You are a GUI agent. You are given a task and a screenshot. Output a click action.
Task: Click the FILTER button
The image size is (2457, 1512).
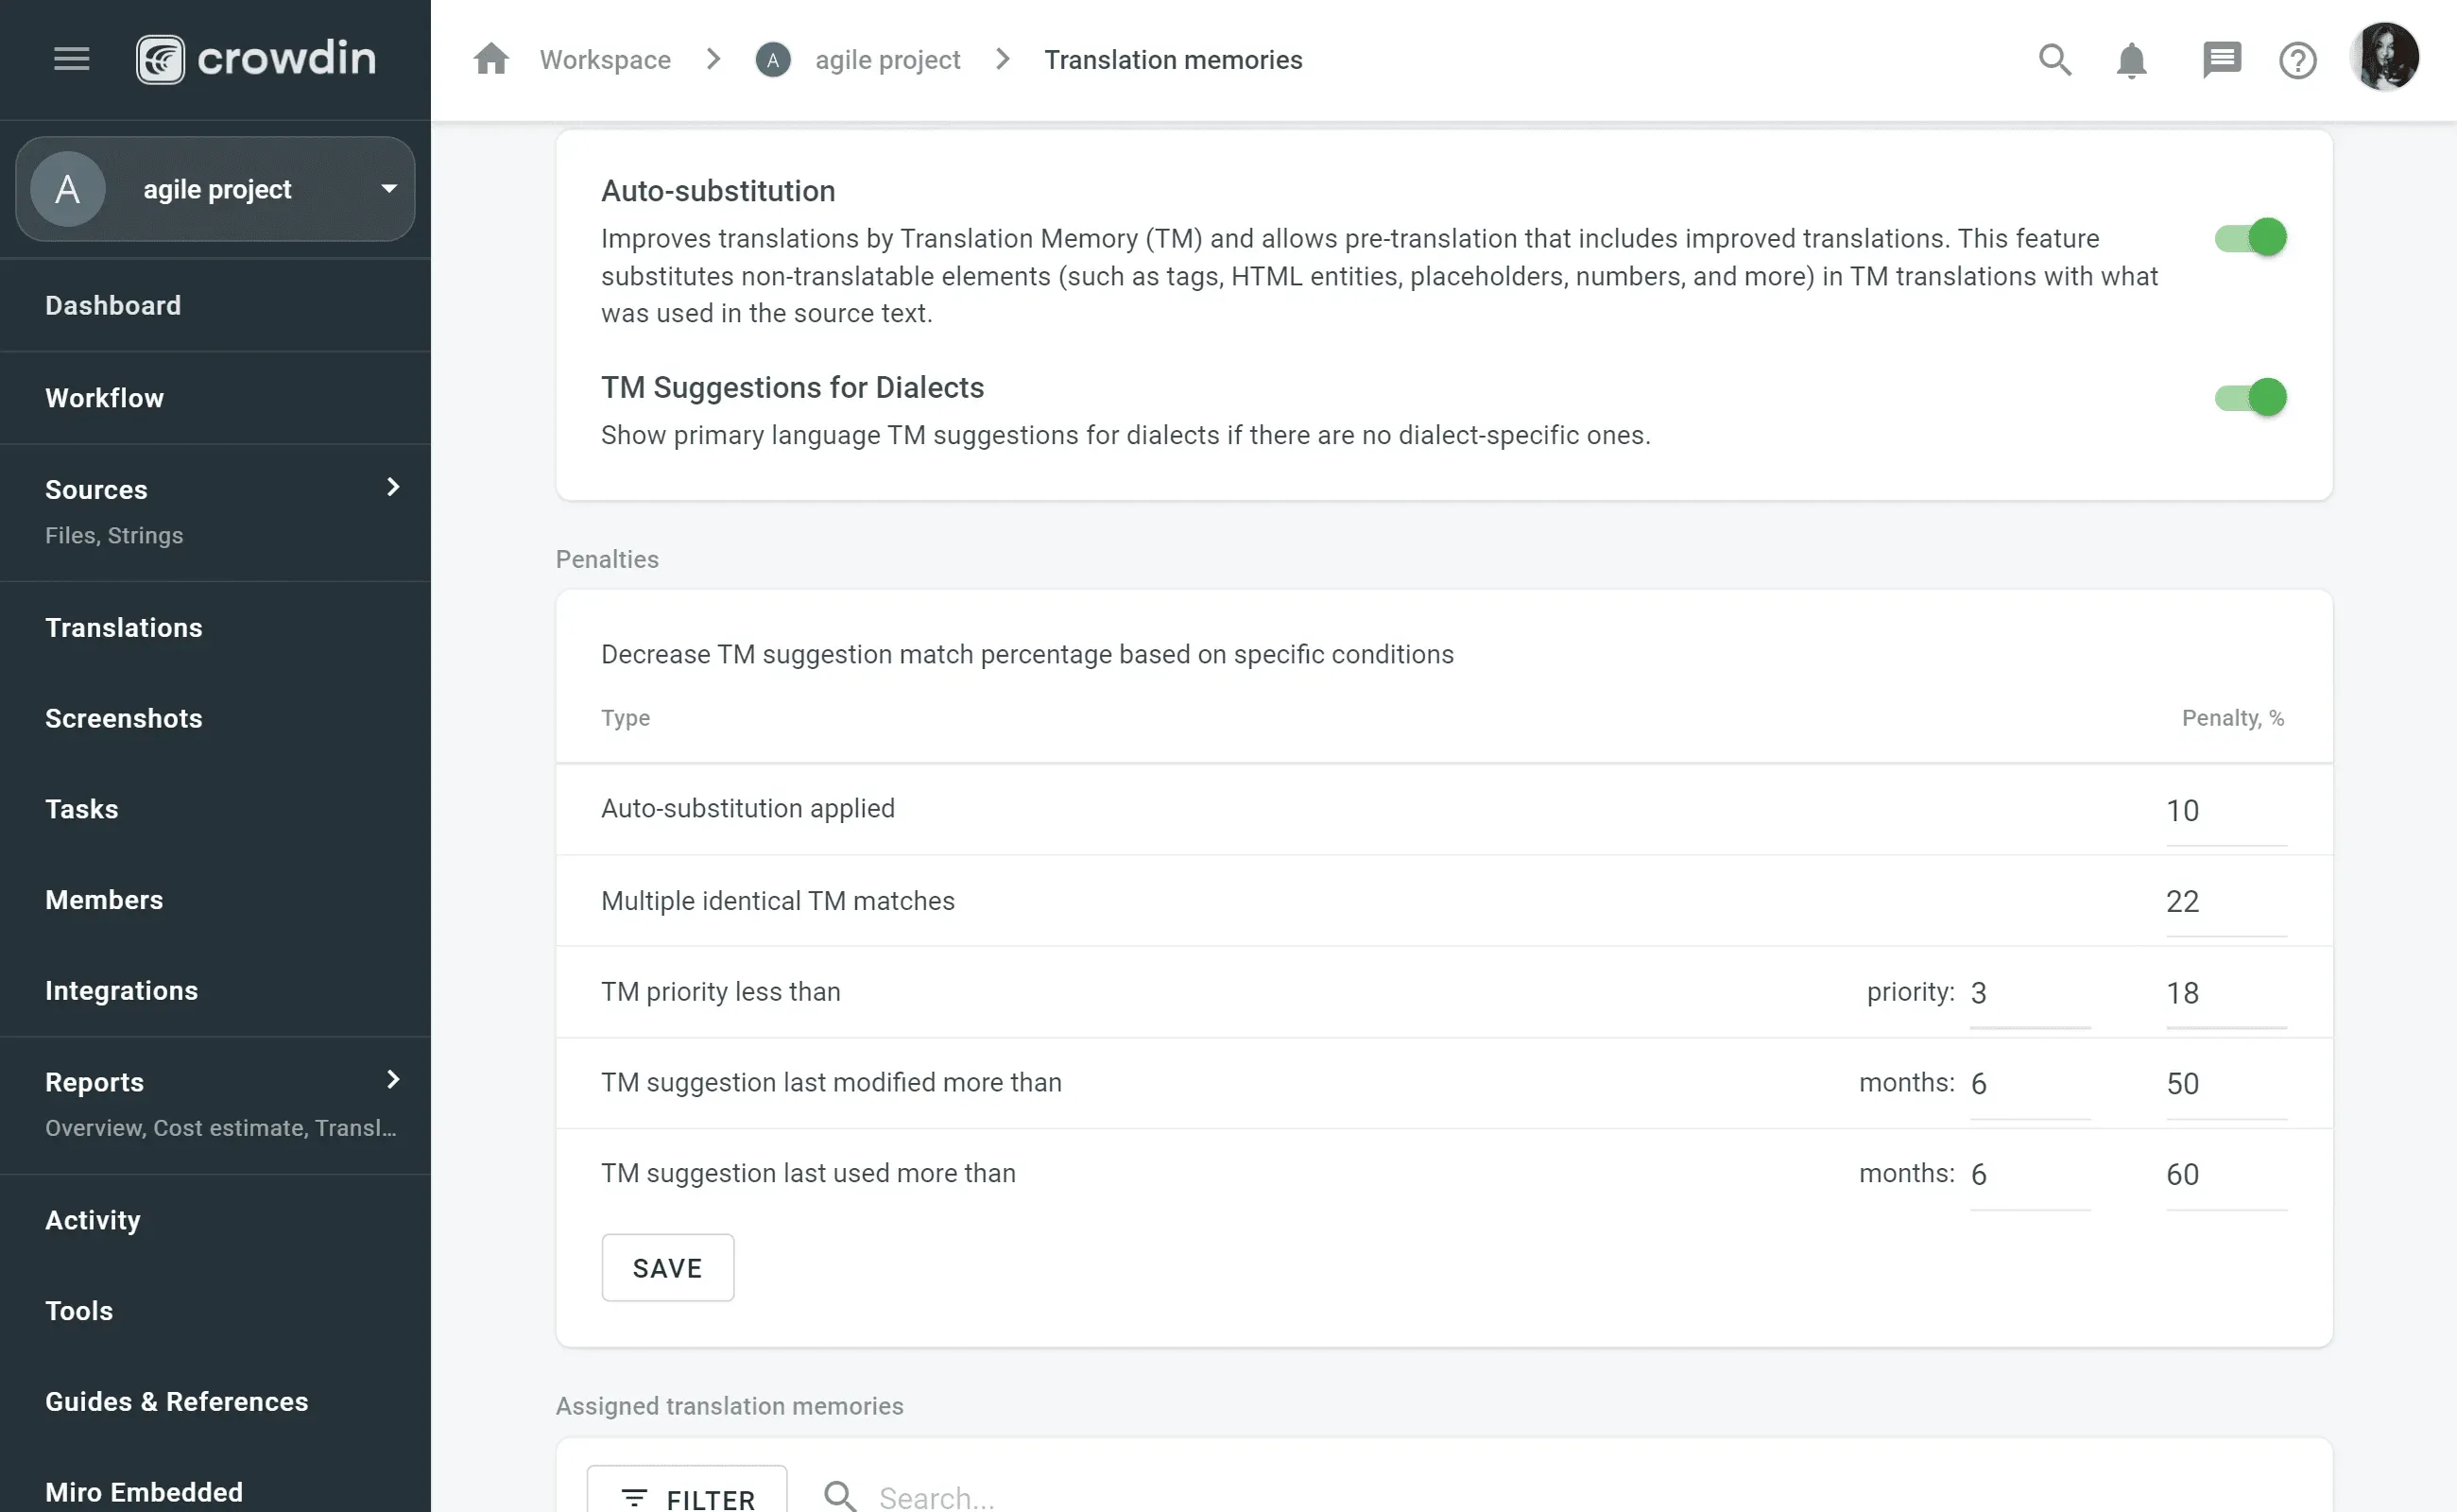pos(687,1495)
